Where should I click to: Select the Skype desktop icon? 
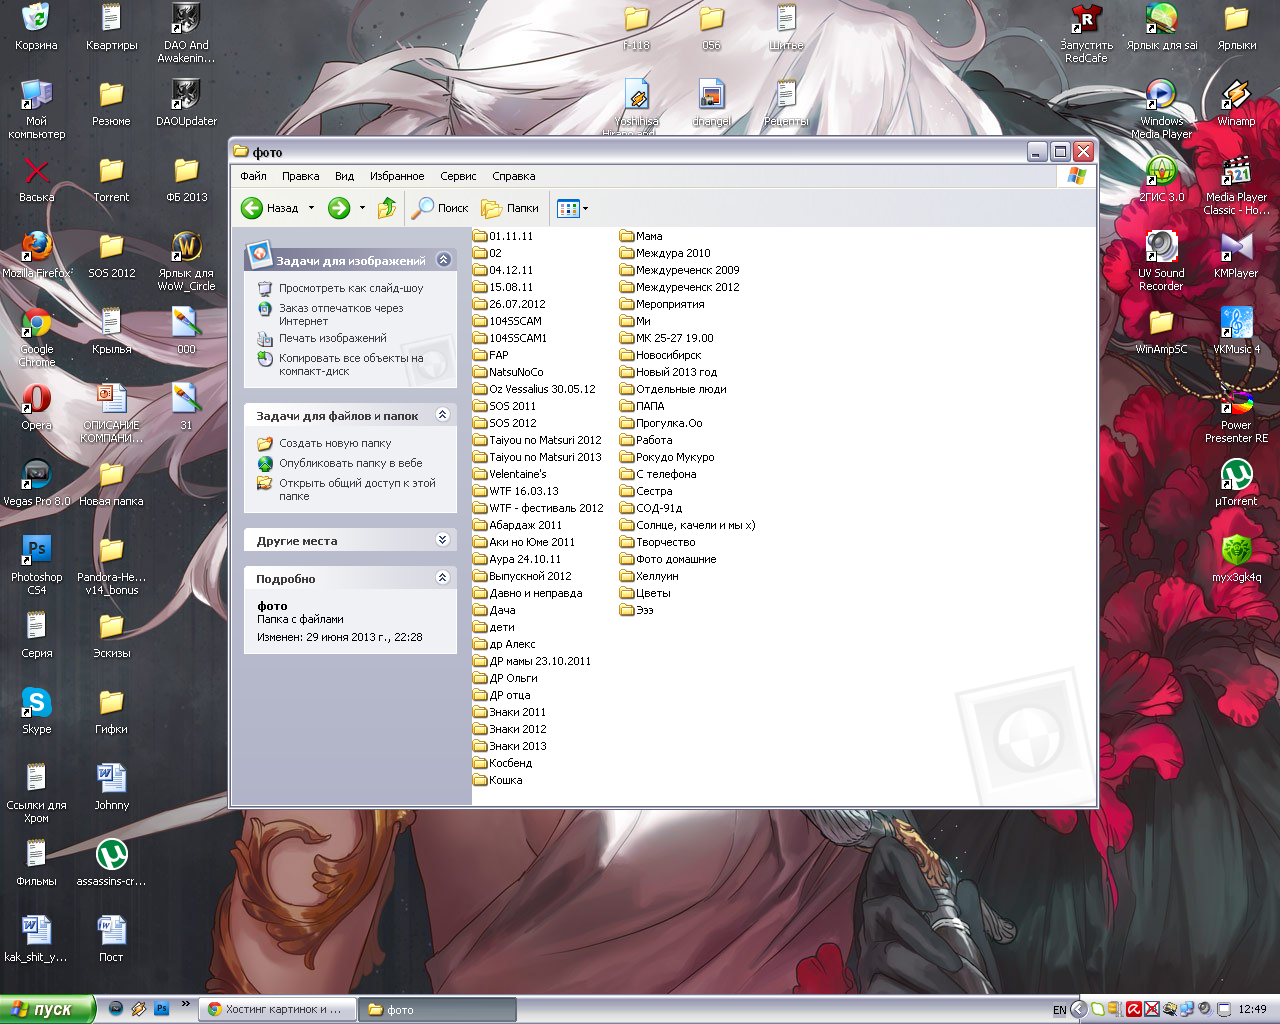tap(37, 704)
